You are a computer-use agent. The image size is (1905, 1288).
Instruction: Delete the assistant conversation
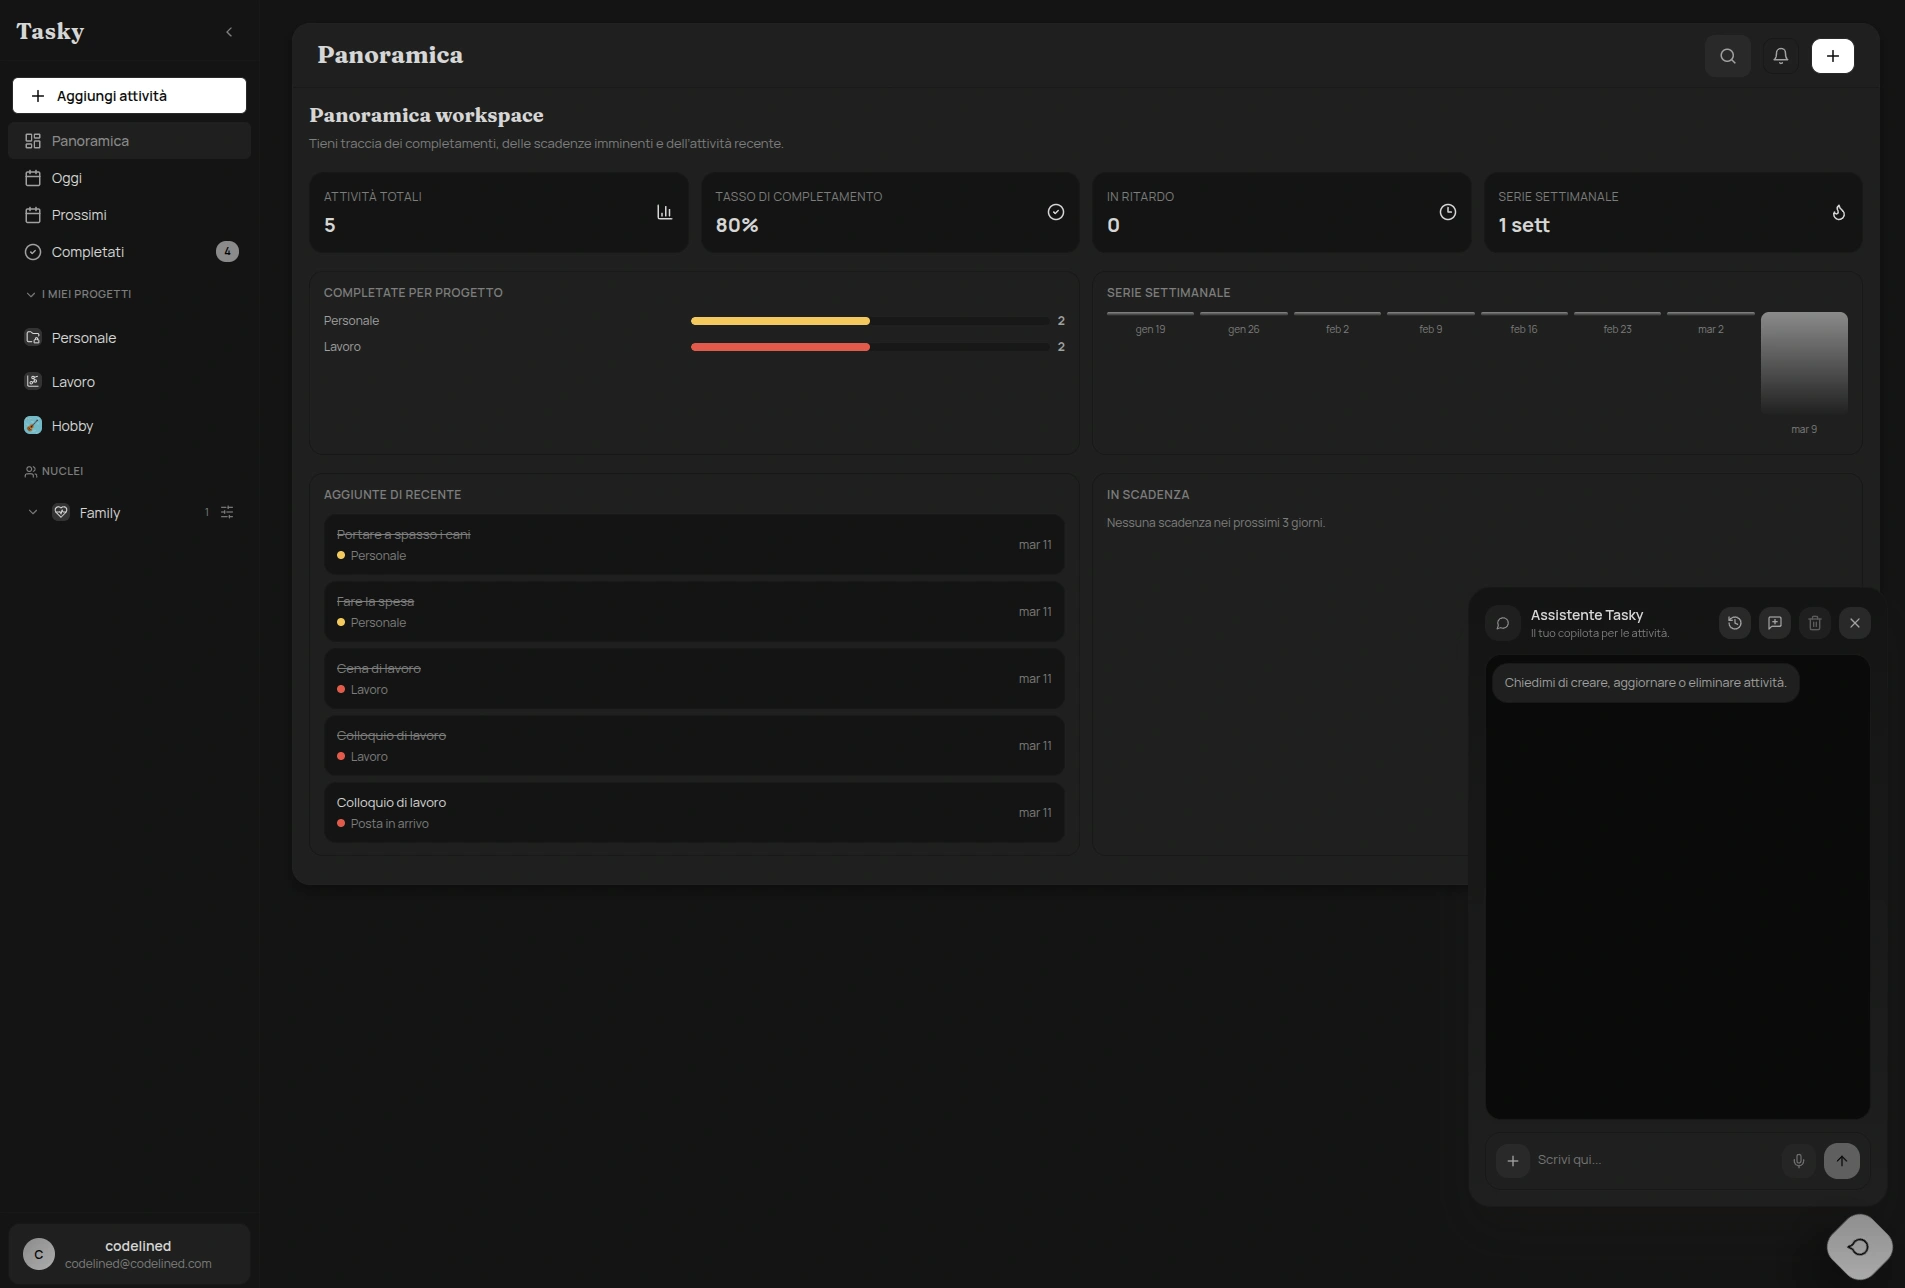coord(1815,623)
